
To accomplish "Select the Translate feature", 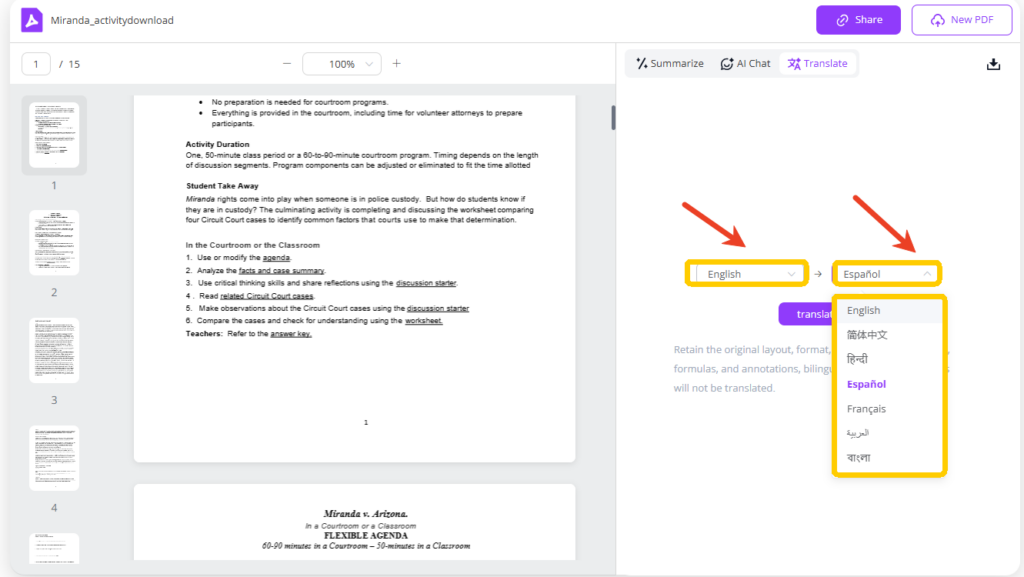I will point(818,63).
